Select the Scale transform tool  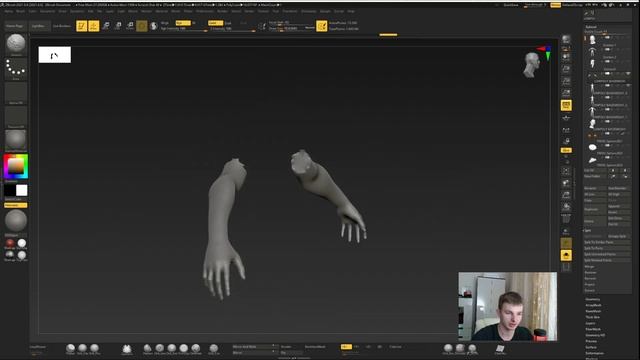(x=118, y=26)
